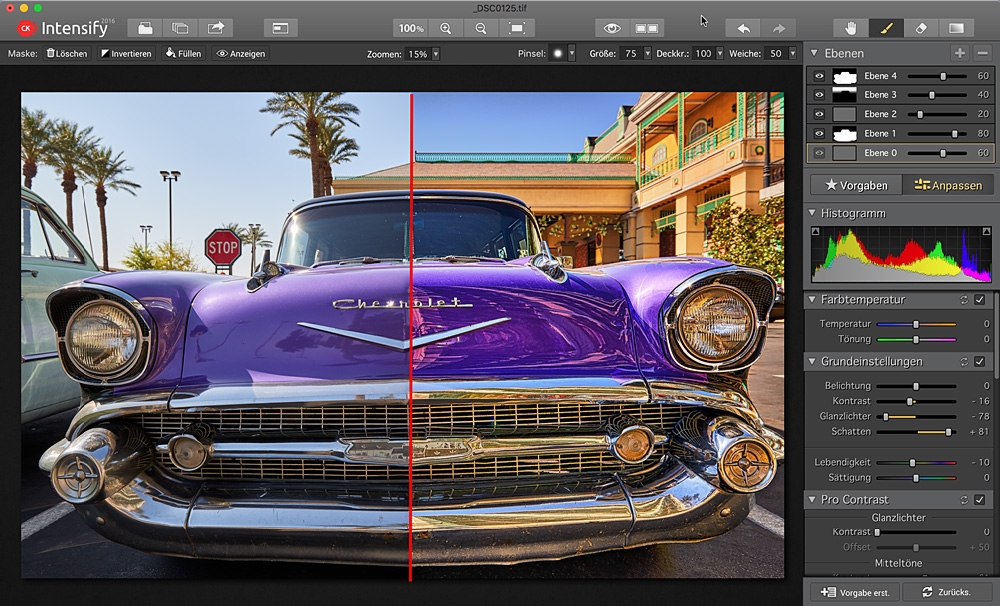Screen dimensions: 1000x606
Task: Disable the Grundeinstellungen checkbox
Action: (980, 361)
